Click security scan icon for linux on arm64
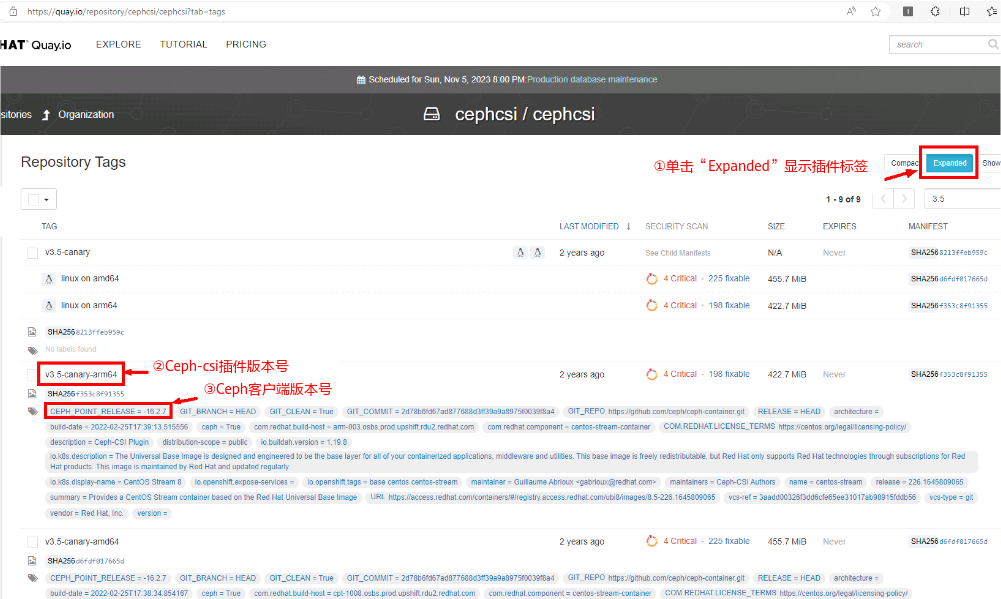 651,306
